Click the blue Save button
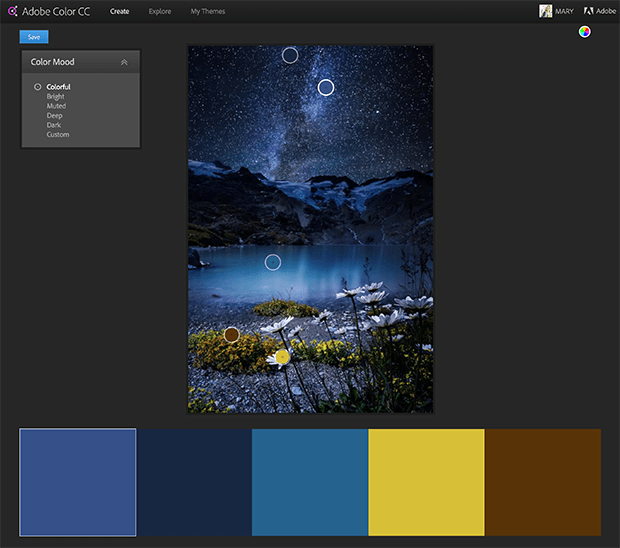This screenshot has height=548, width=620. click(x=34, y=37)
